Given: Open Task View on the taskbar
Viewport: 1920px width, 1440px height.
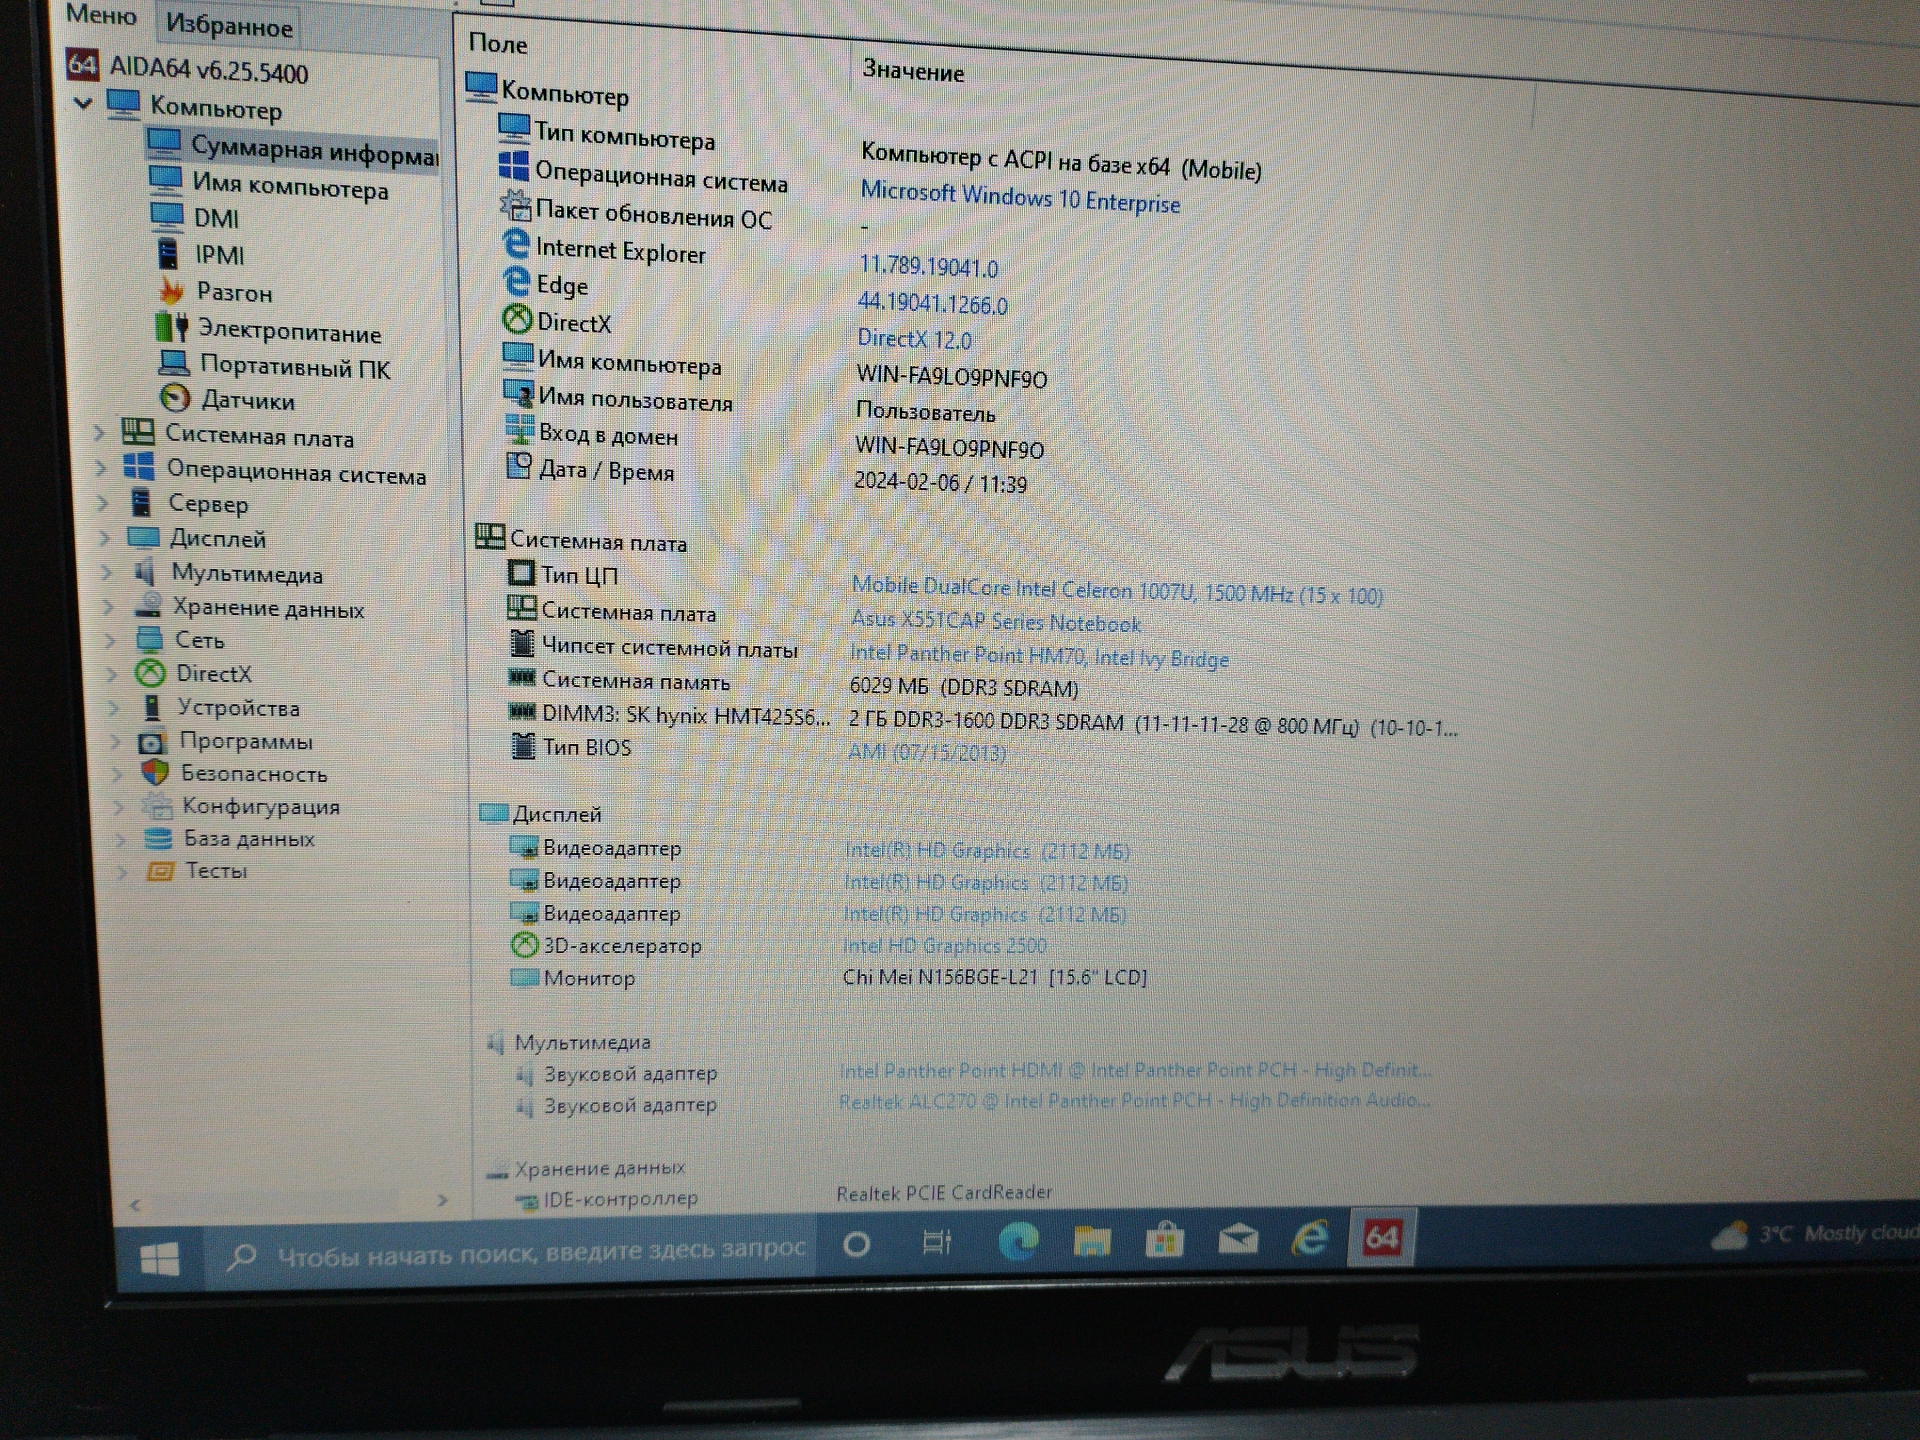Looking at the screenshot, I should point(937,1243).
